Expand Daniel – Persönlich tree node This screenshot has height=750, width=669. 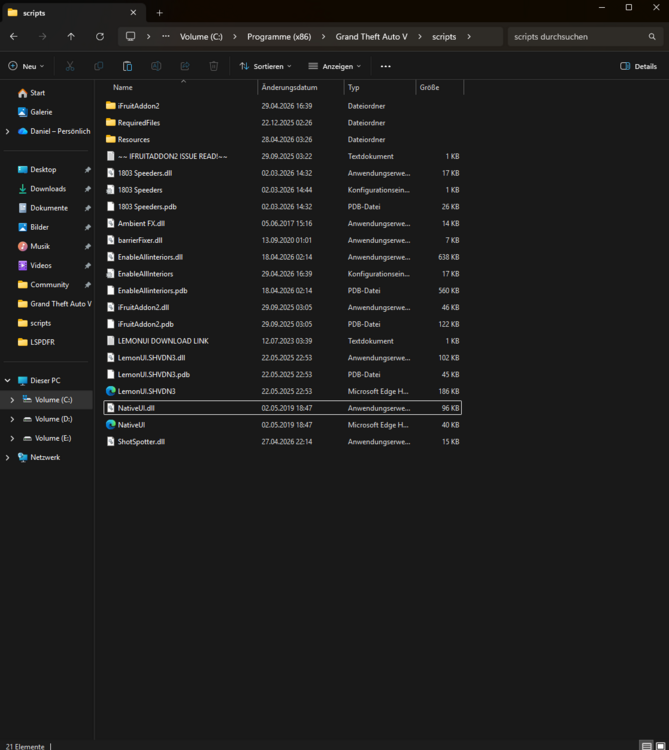click(x=7, y=131)
